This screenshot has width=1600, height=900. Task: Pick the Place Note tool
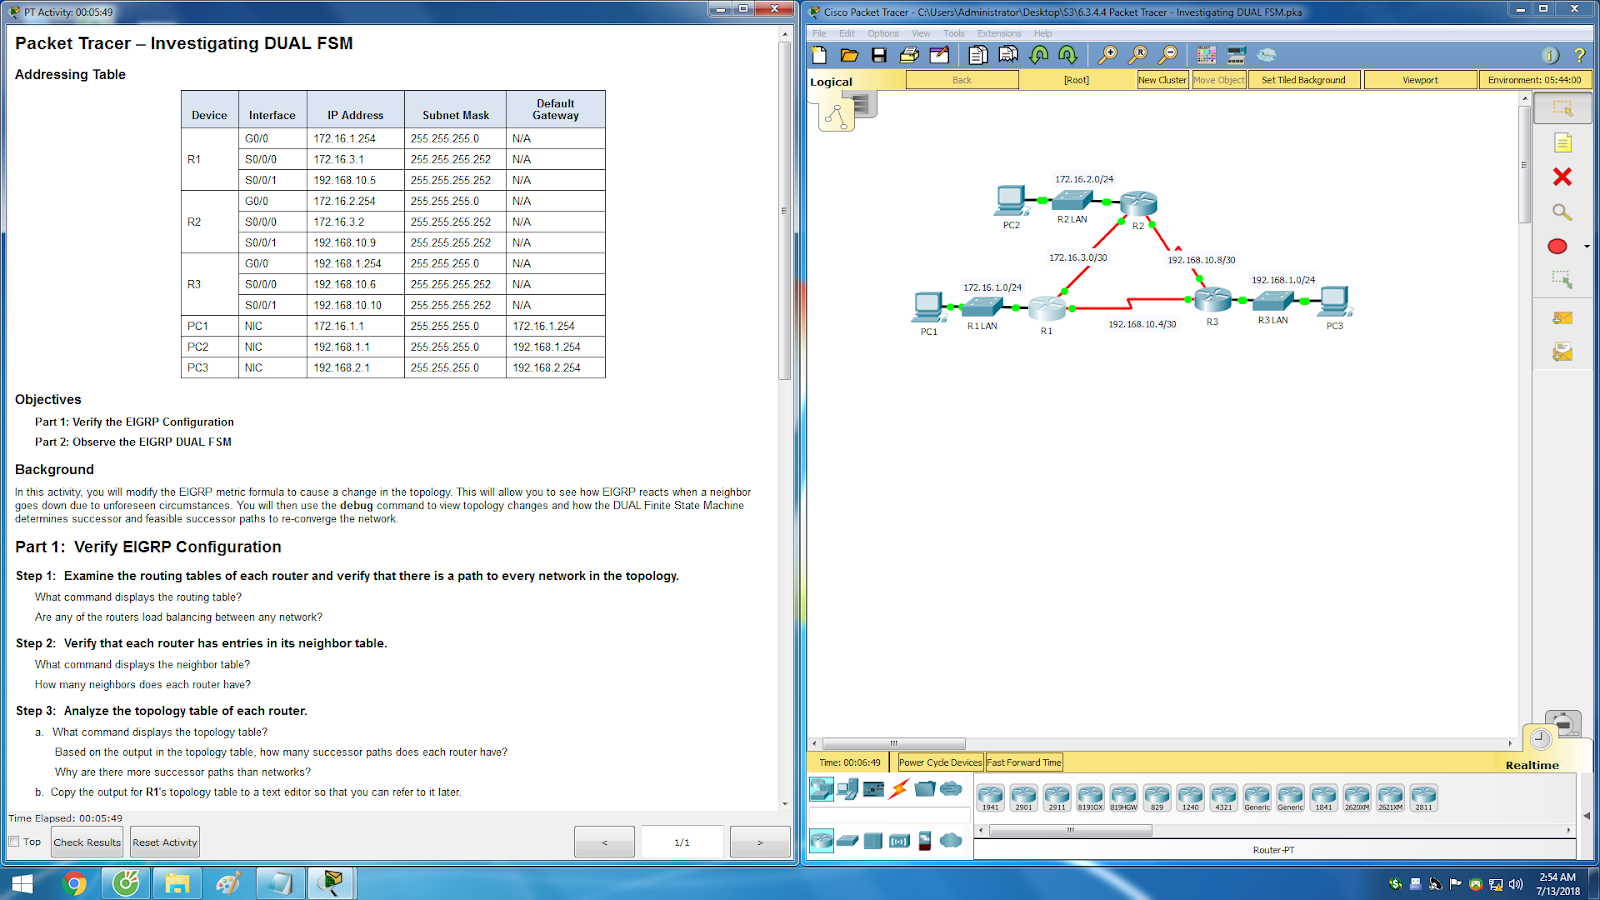(1563, 143)
